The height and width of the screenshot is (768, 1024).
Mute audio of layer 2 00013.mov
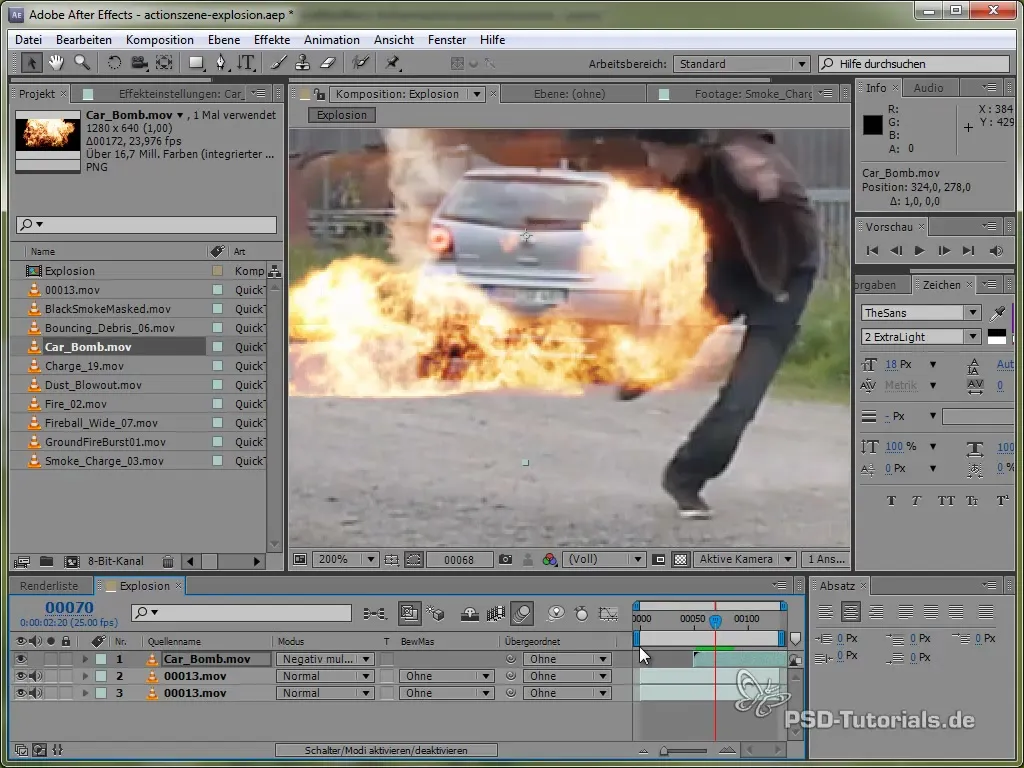pyautogui.click(x=35, y=677)
